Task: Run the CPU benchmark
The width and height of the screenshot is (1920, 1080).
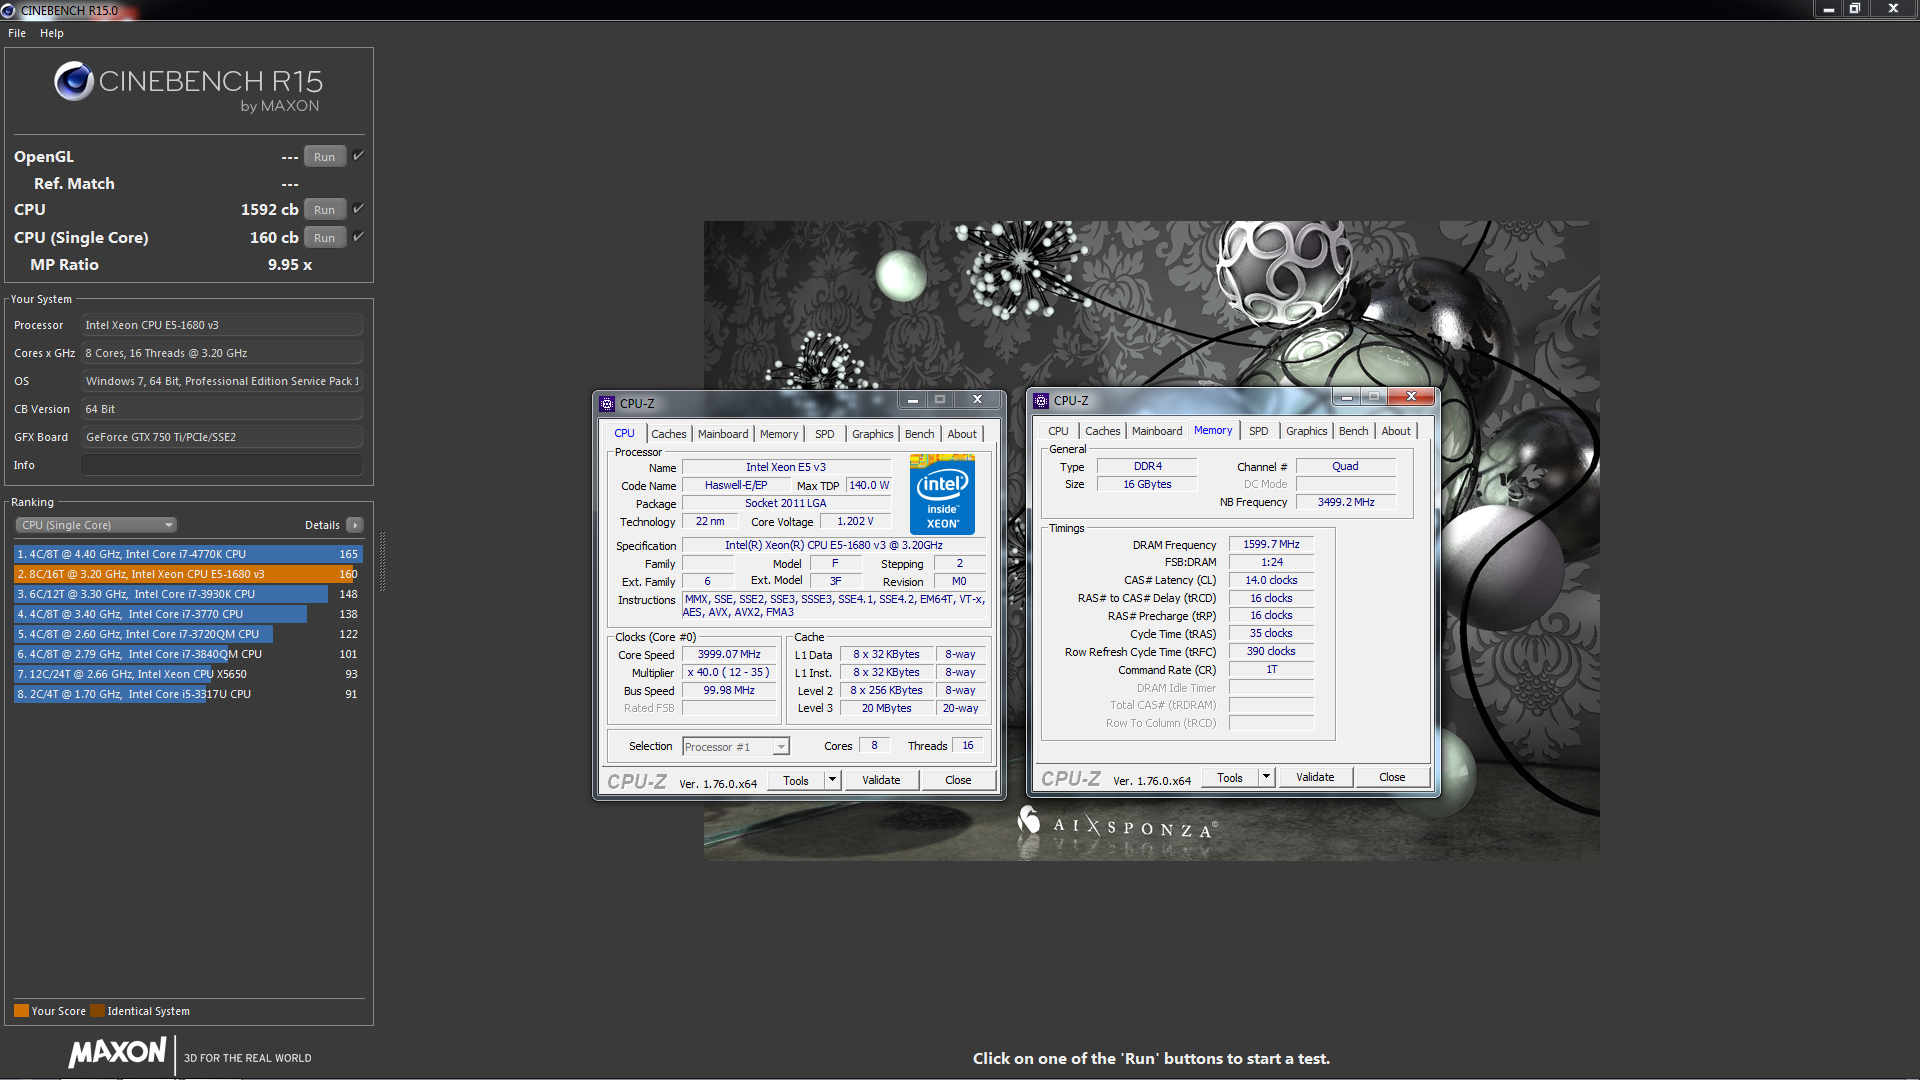Action: pyautogui.click(x=324, y=209)
